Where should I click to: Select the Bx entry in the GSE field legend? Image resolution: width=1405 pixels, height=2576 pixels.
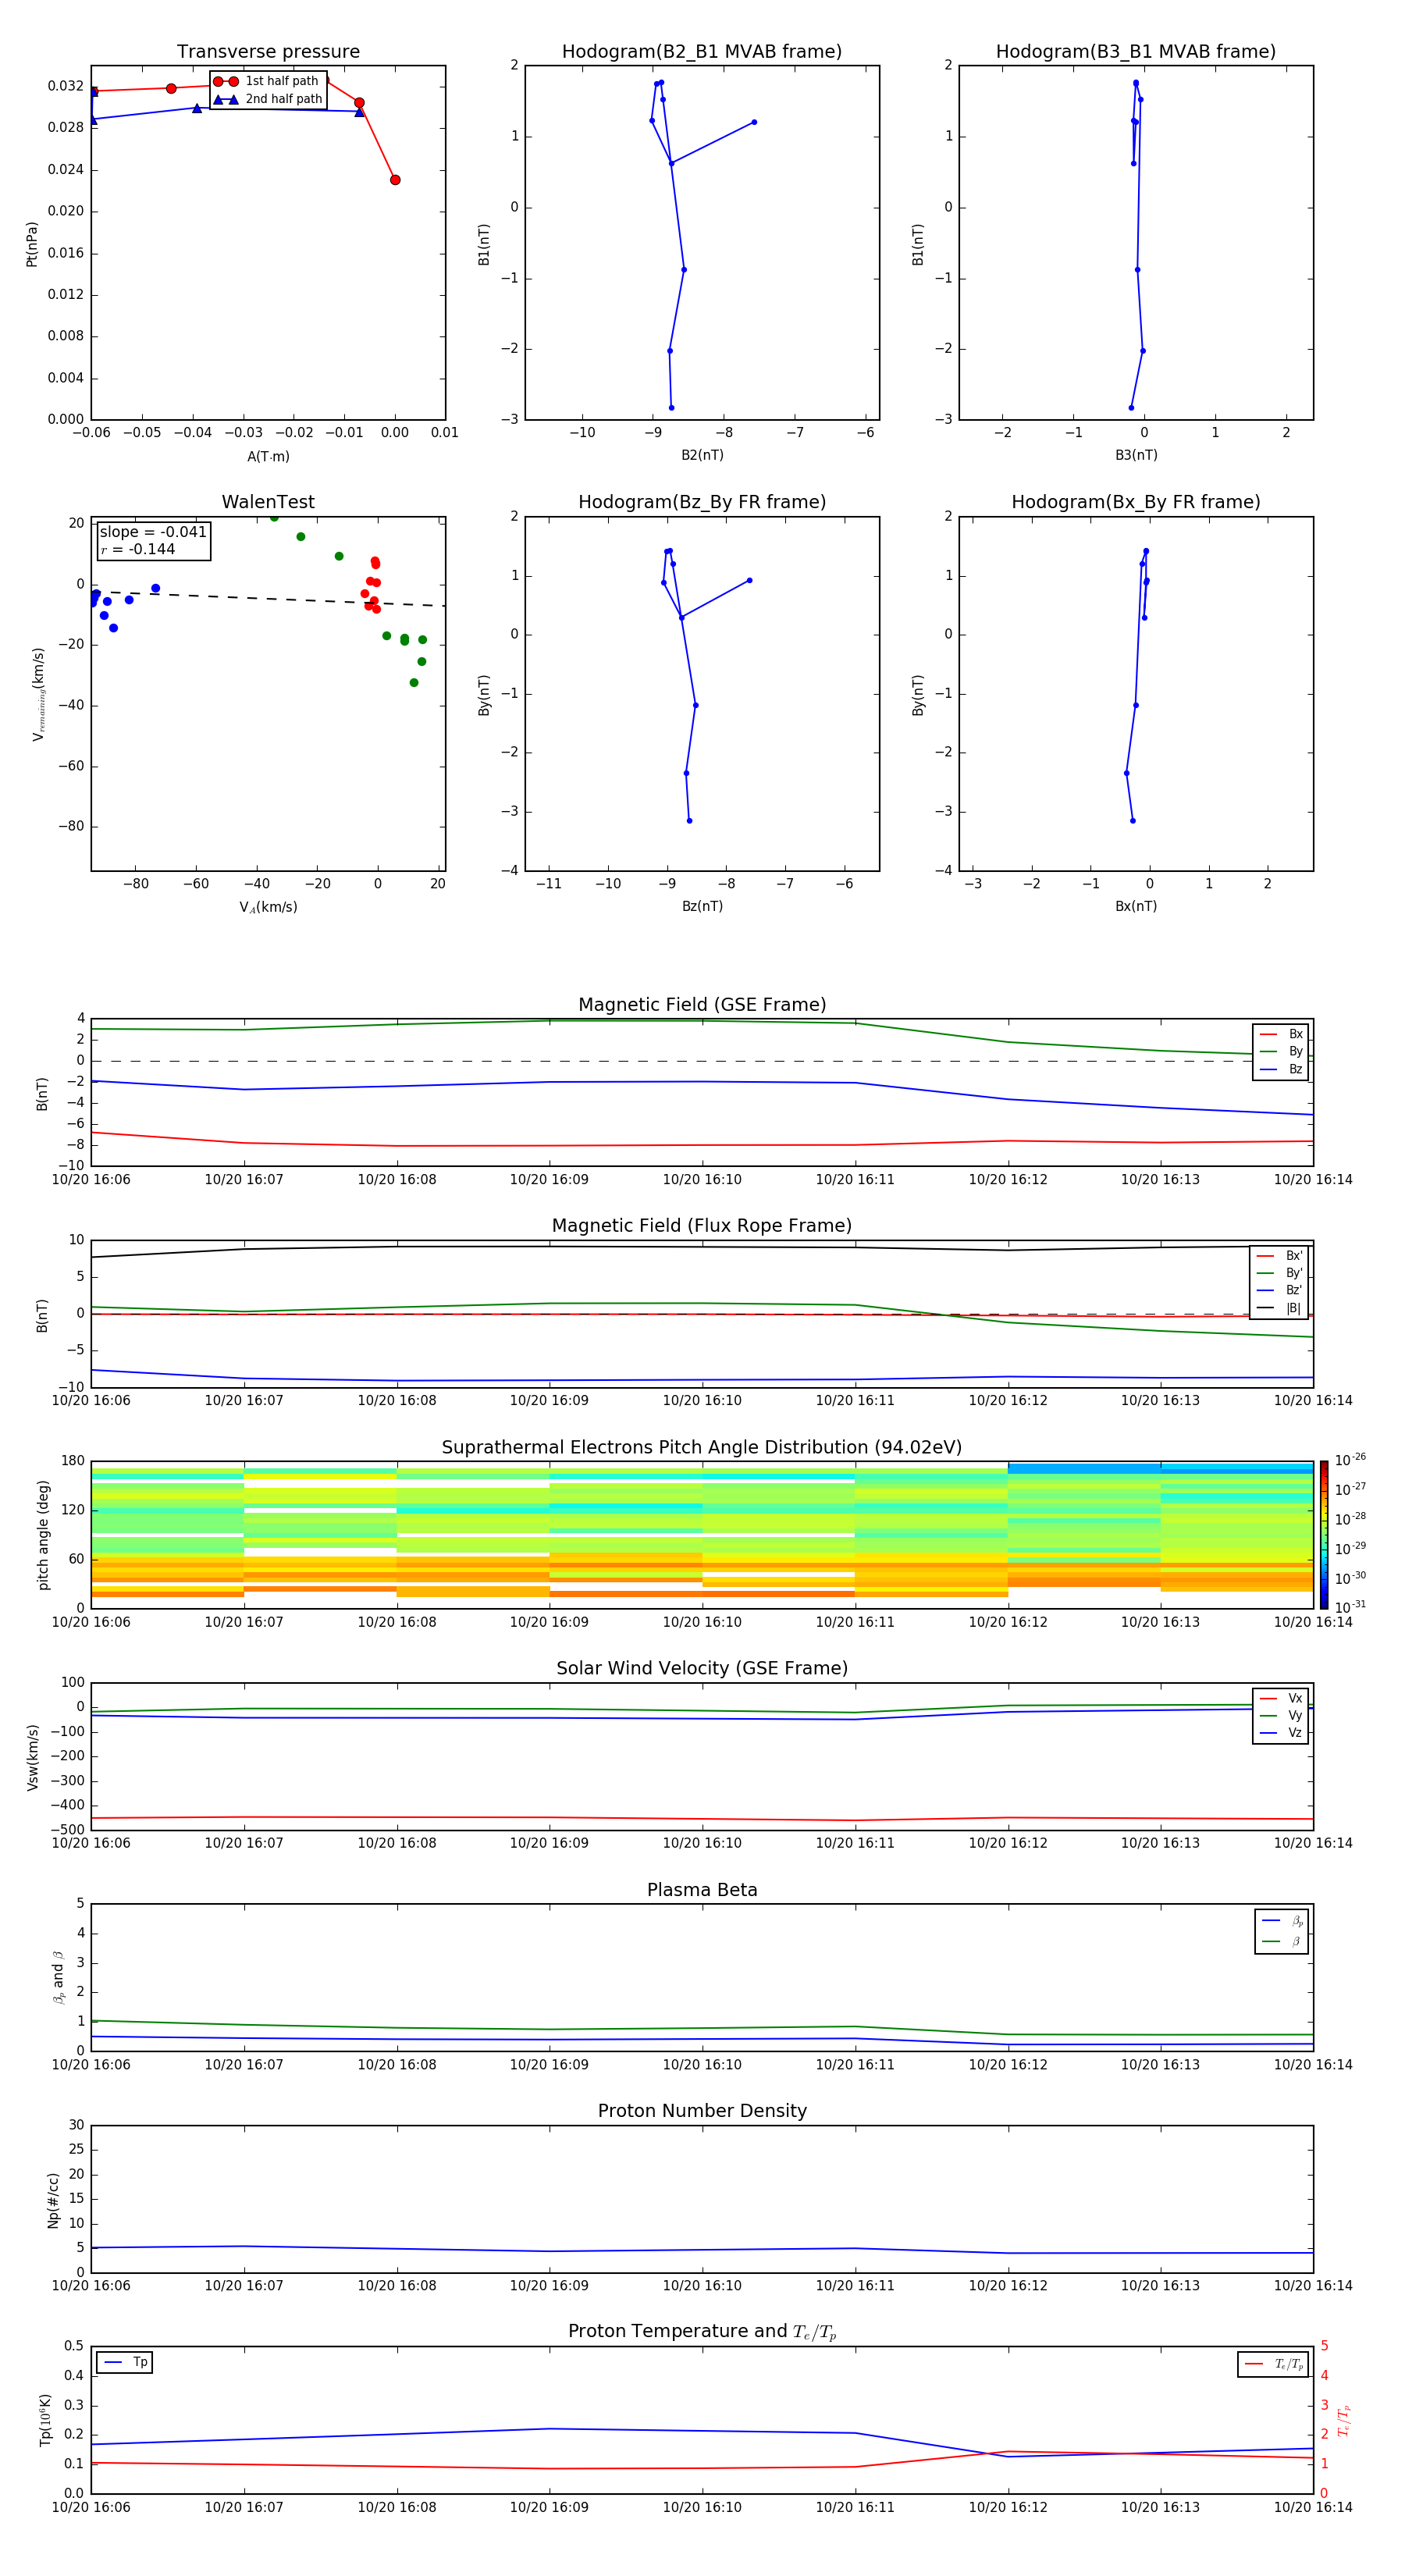[x=1281, y=1034]
